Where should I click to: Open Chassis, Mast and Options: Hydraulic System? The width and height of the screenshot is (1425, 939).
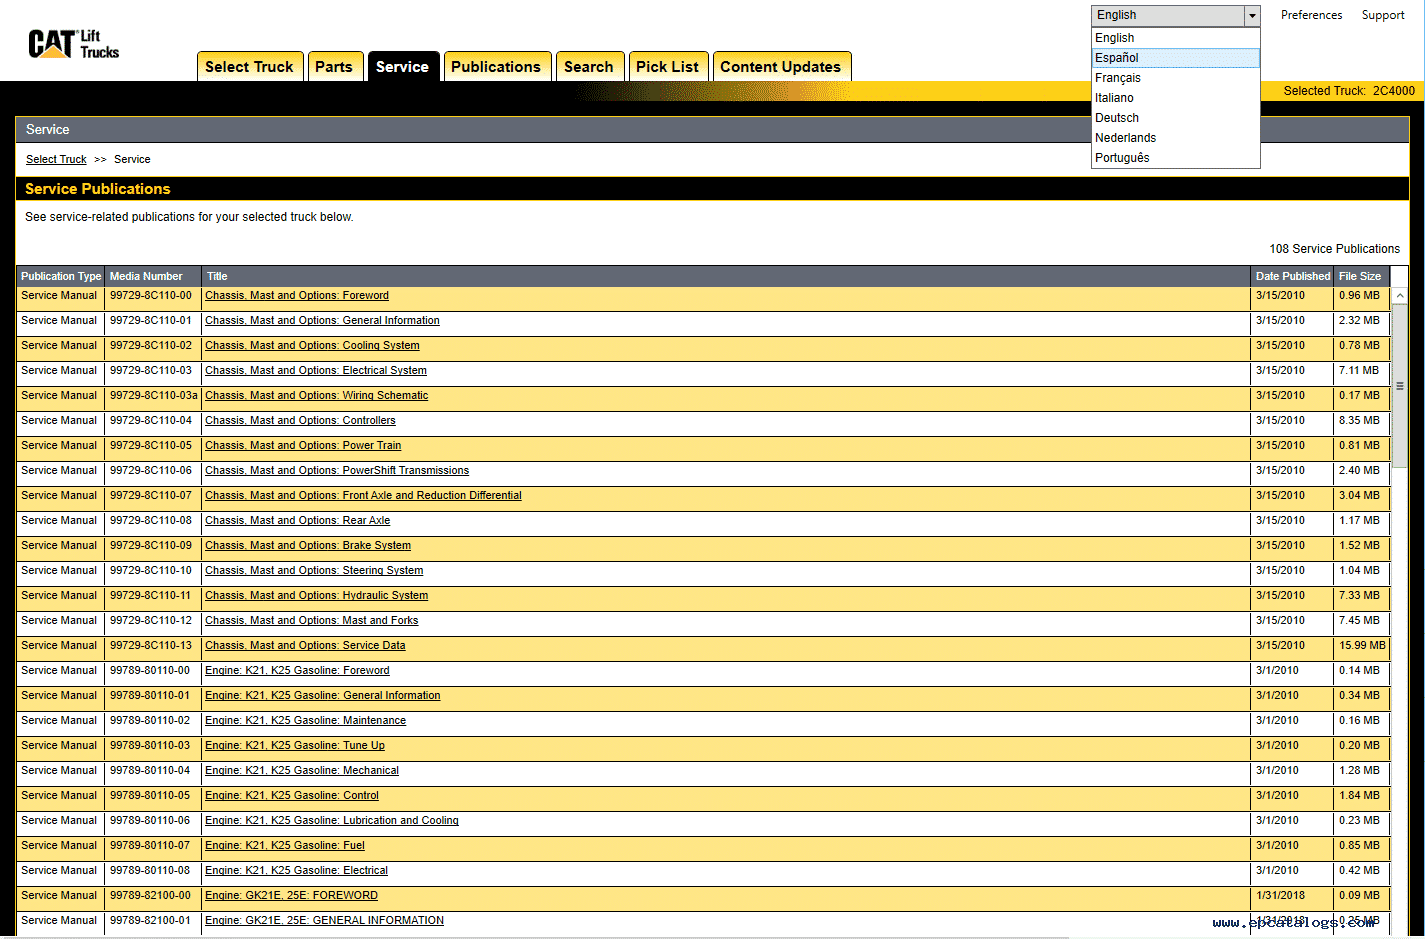(x=316, y=596)
